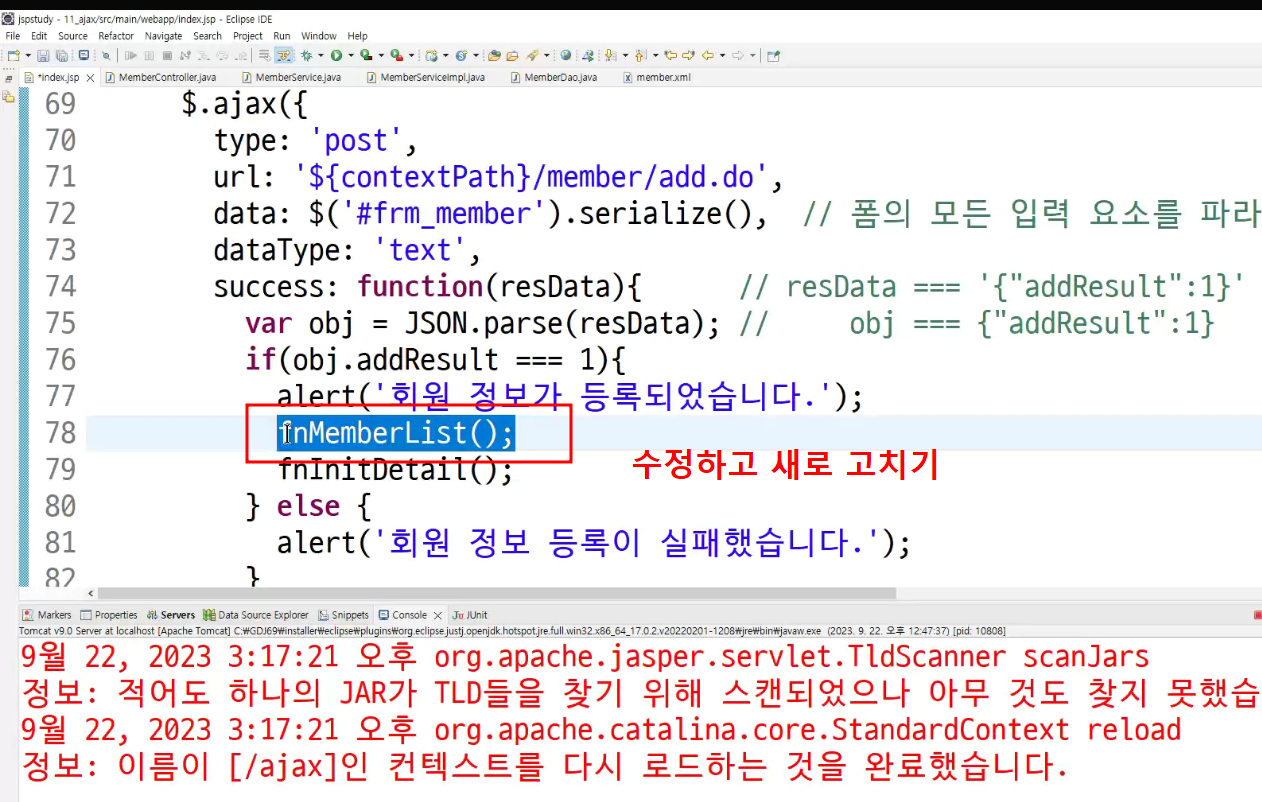1262x802 pixels.
Task: Click the Step Return icon
Action: tap(241, 55)
